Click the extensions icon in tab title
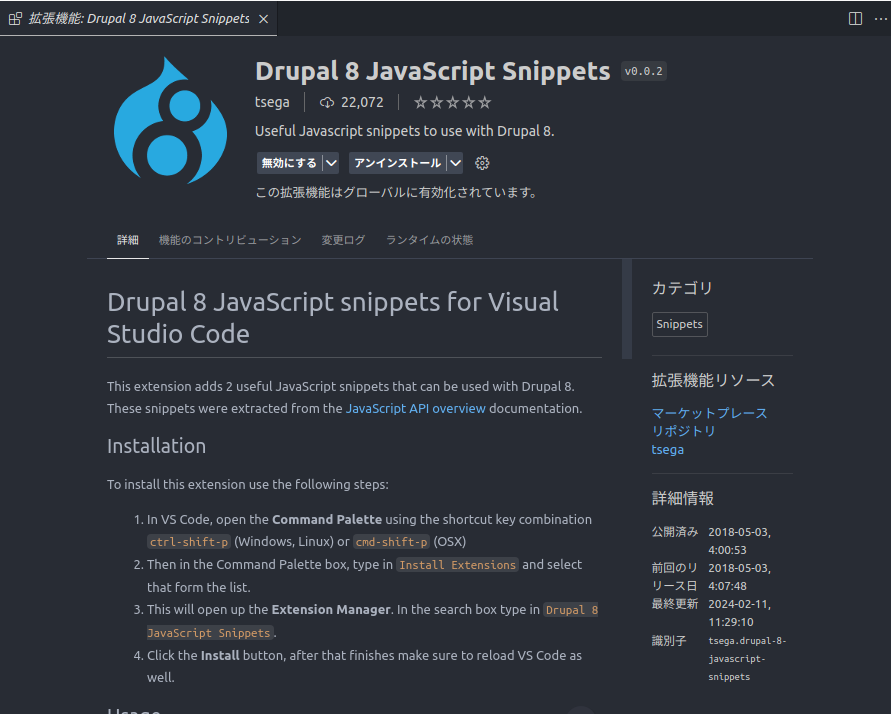The image size is (891, 714). [x=15, y=19]
